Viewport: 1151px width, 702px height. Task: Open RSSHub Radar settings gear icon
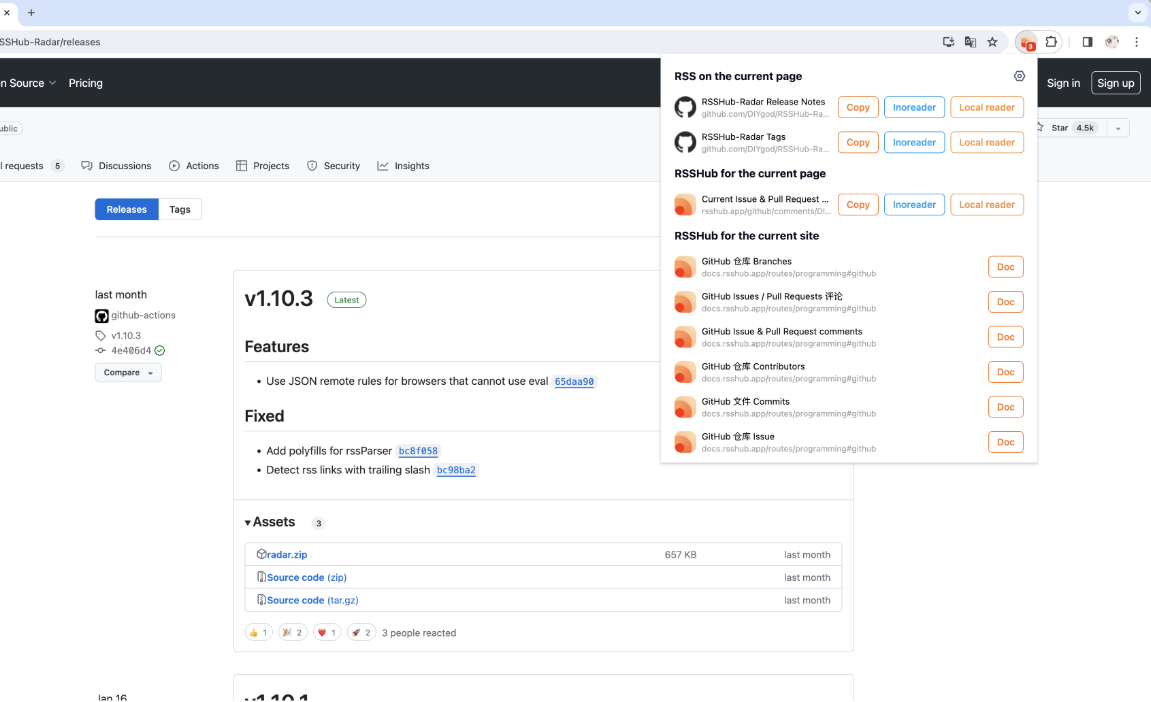click(x=1019, y=76)
